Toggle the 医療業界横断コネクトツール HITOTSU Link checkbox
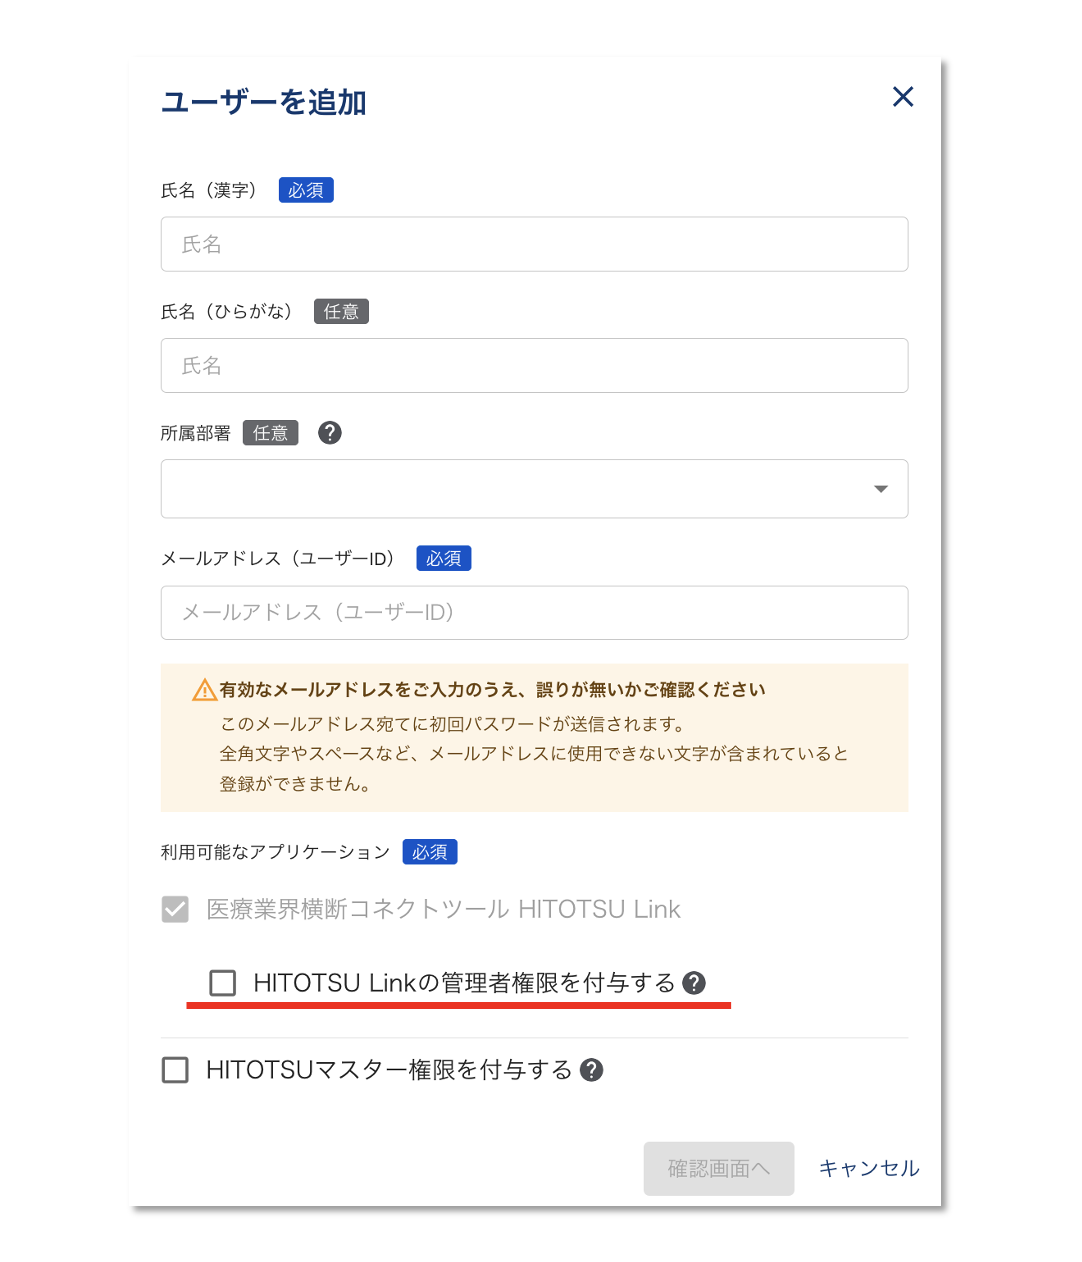 point(175,909)
